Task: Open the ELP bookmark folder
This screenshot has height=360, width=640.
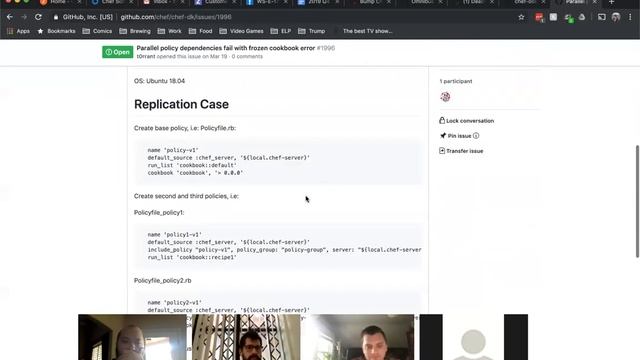Action: pyautogui.click(x=281, y=31)
